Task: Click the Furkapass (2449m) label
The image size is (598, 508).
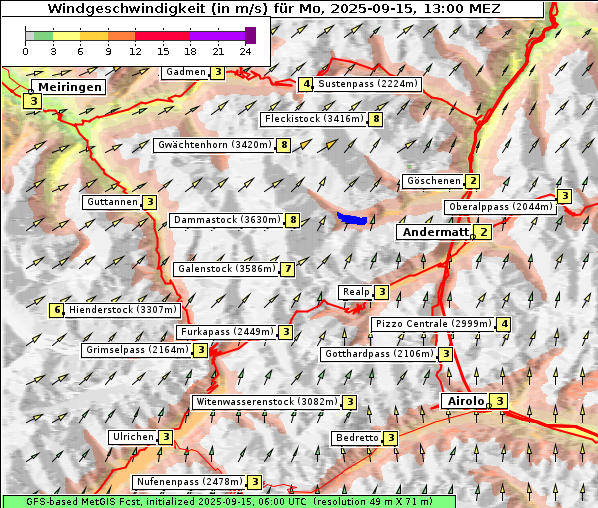Action: (227, 332)
